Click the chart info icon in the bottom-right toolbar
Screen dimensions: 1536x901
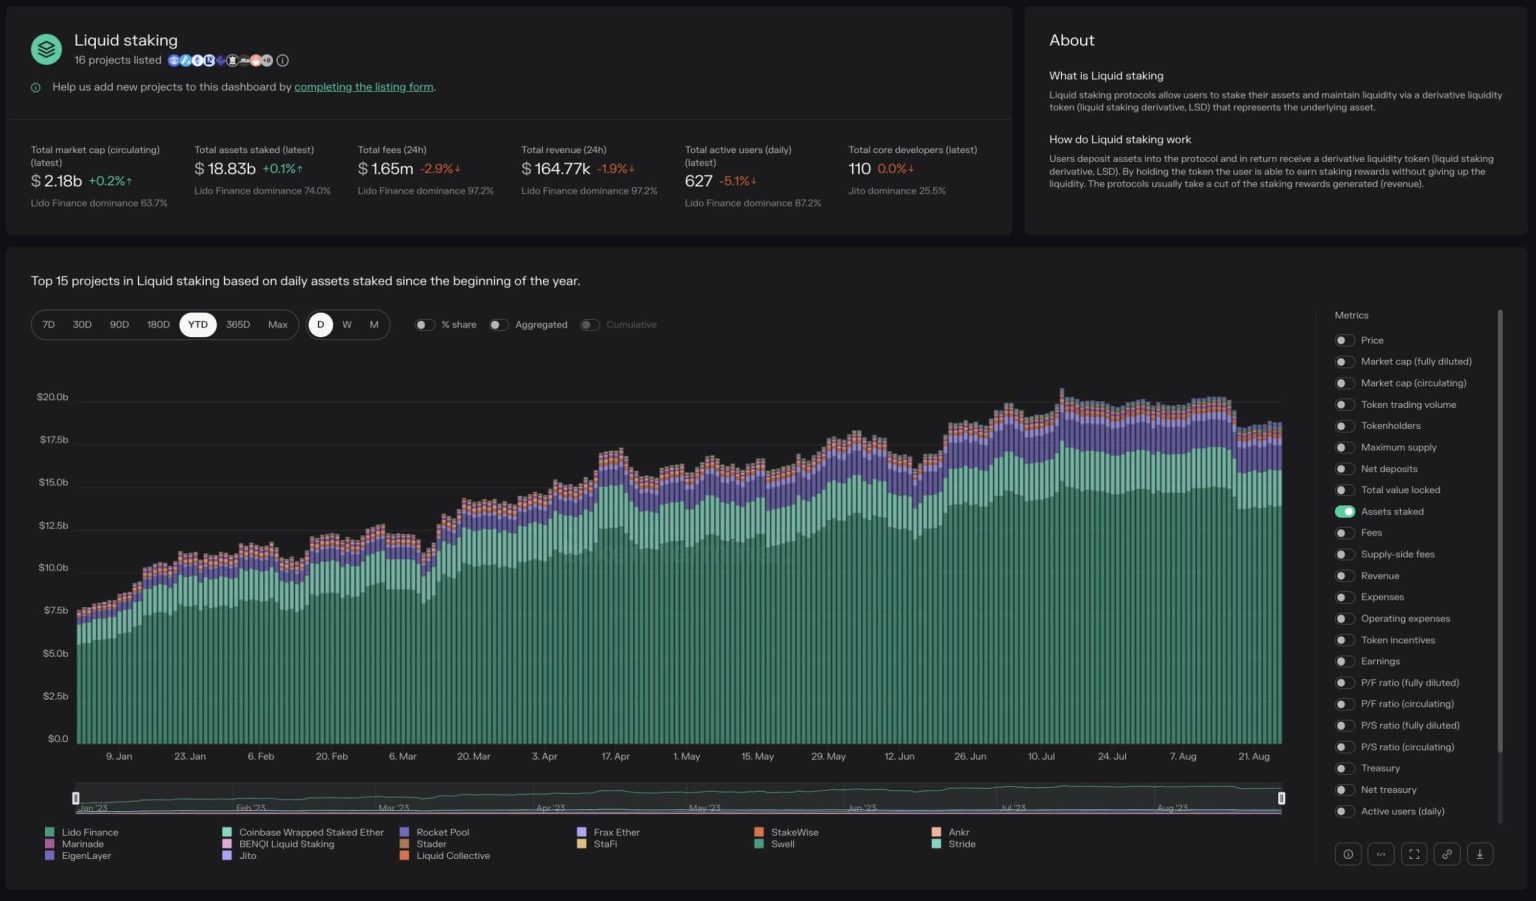[1348, 853]
